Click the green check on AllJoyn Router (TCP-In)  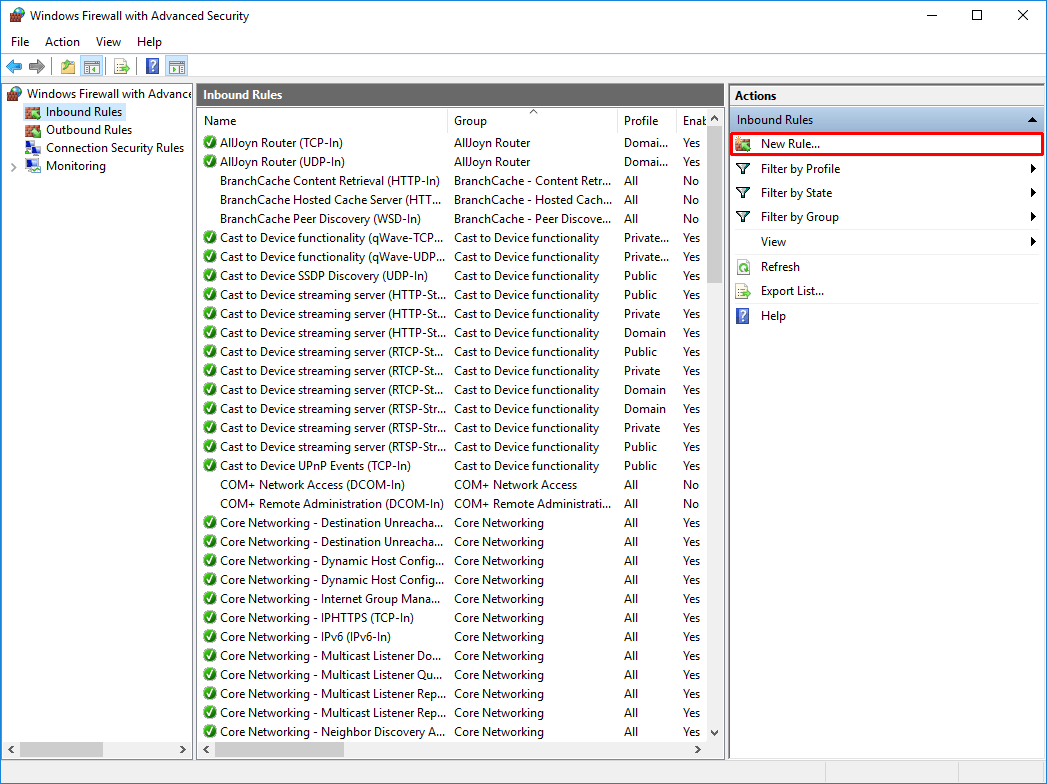[x=210, y=143]
